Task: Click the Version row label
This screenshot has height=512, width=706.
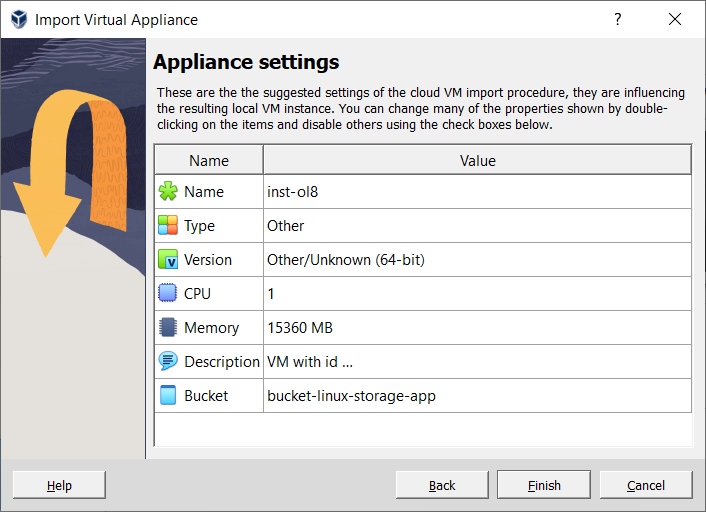Action: (208, 259)
